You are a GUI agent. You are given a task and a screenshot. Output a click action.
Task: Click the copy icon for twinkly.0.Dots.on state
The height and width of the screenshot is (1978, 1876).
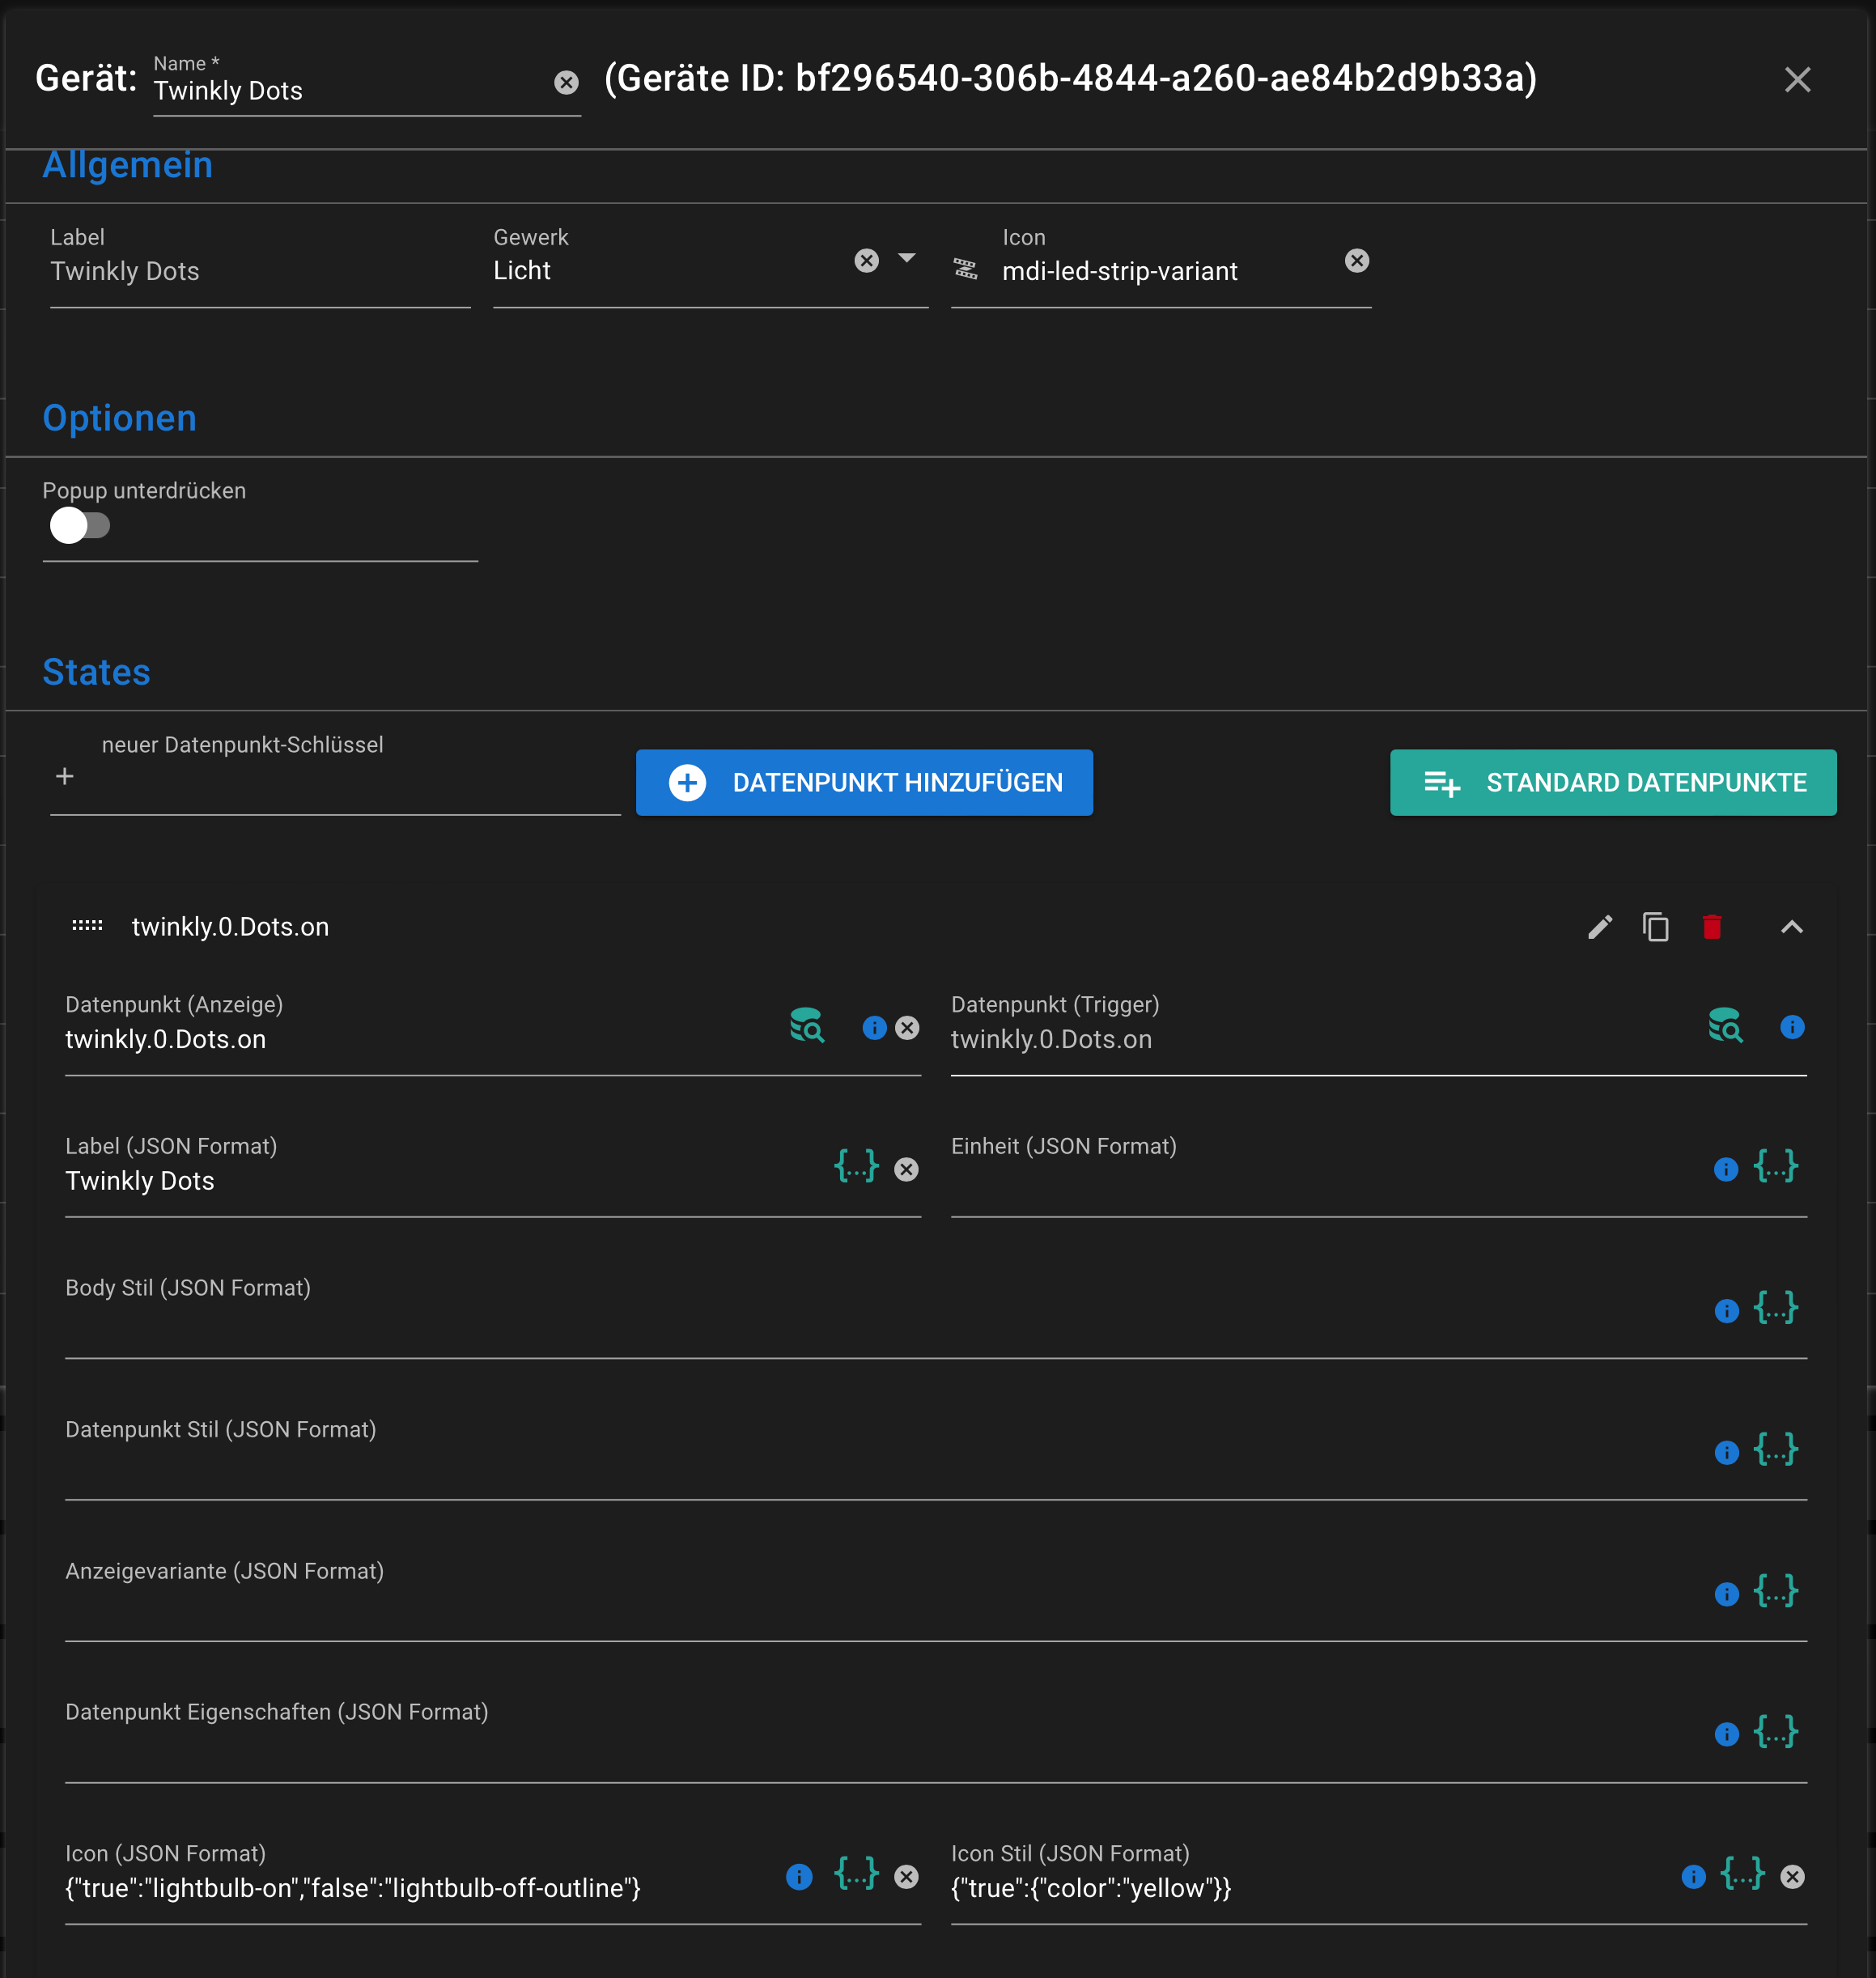(x=1655, y=927)
